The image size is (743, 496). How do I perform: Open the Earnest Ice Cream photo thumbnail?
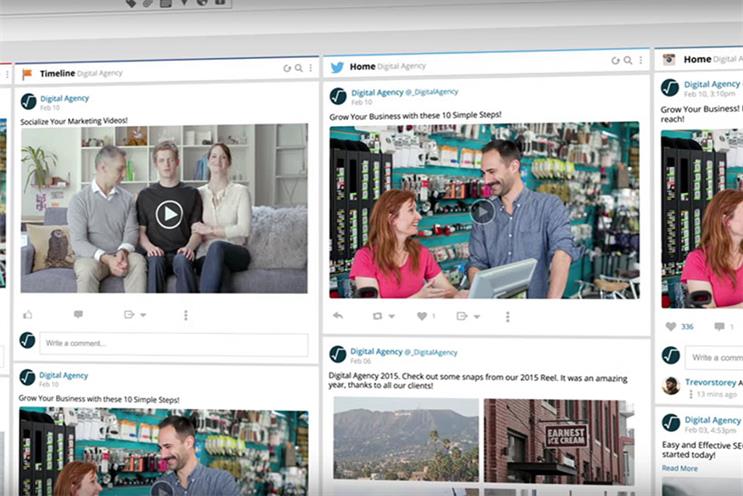559,442
